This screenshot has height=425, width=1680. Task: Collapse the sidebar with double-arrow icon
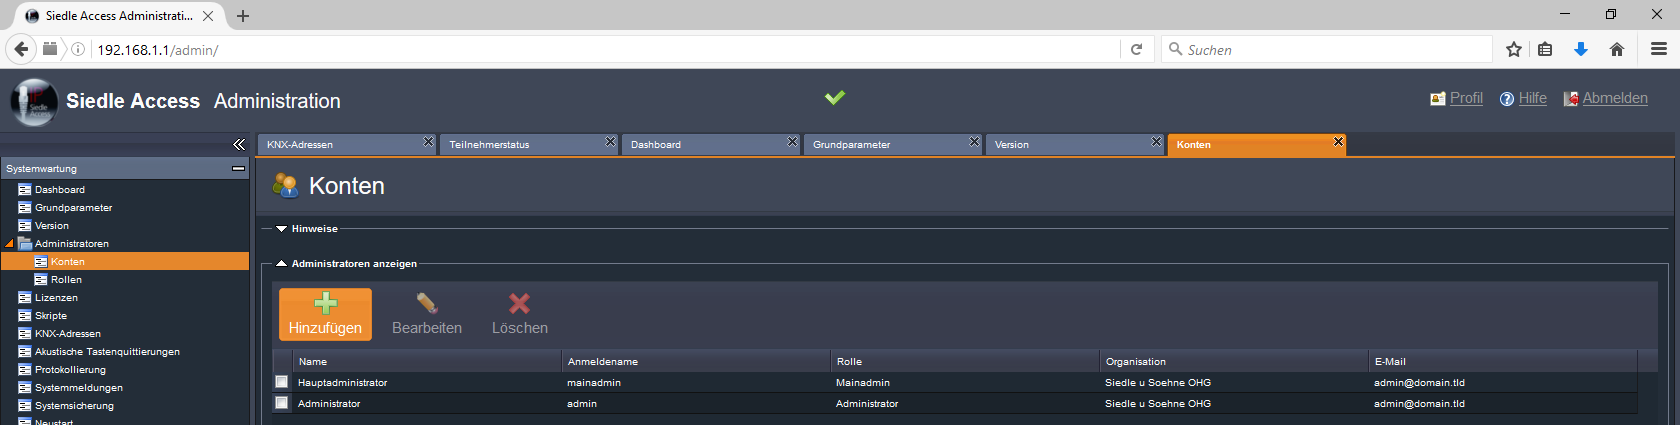pos(239,144)
